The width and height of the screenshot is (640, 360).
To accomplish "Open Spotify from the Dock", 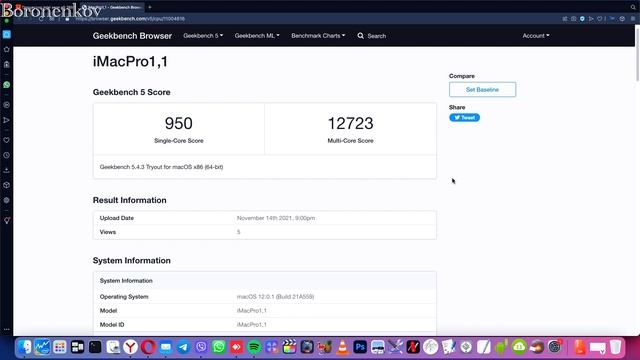I will pos(254,347).
